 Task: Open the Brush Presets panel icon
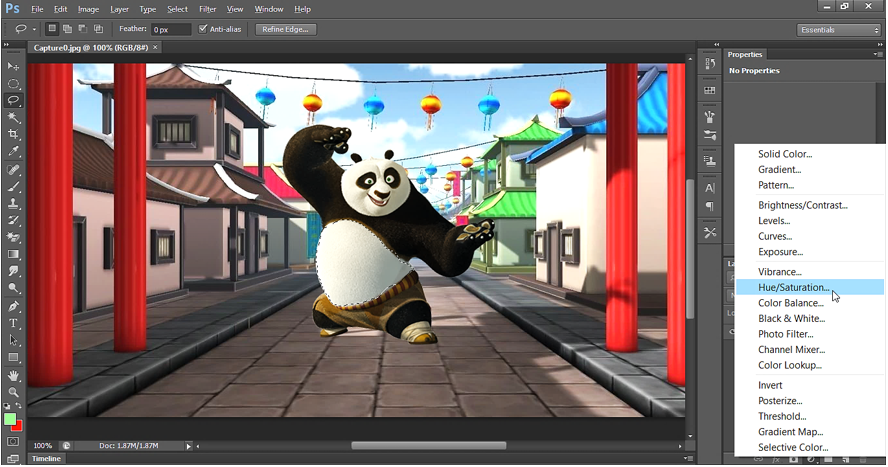coord(710,135)
